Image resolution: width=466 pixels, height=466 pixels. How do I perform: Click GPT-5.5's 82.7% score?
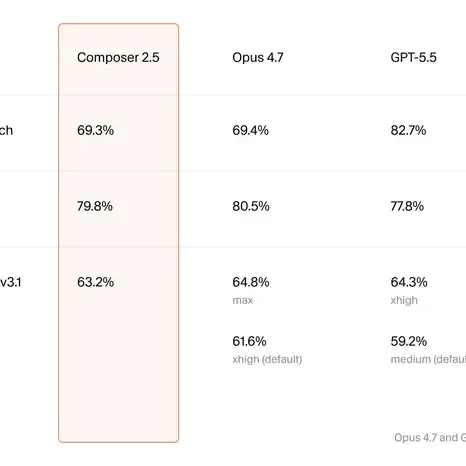(x=408, y=130)
